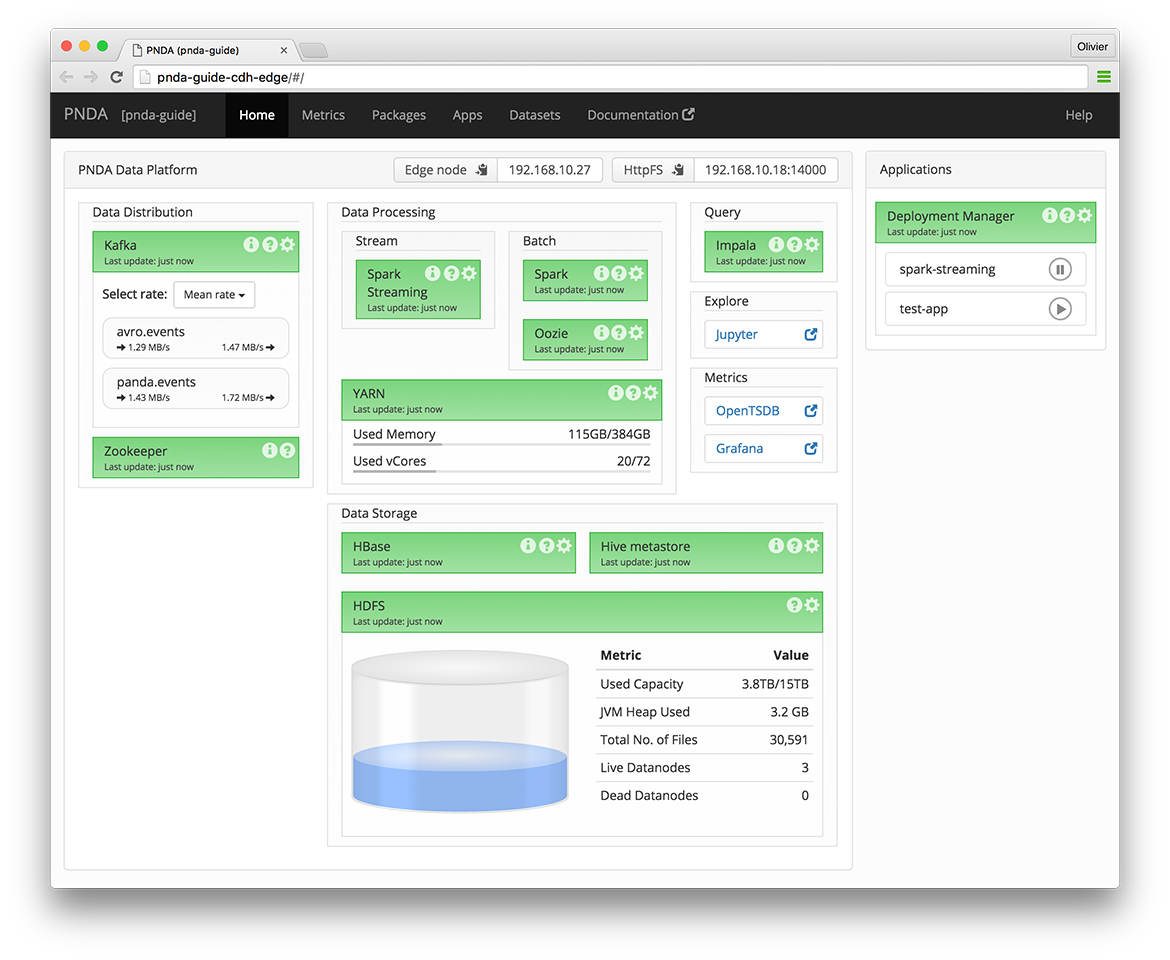Pause the spark-streaming application
The image size is (1170, 960).
click(x=1059, y=269)
